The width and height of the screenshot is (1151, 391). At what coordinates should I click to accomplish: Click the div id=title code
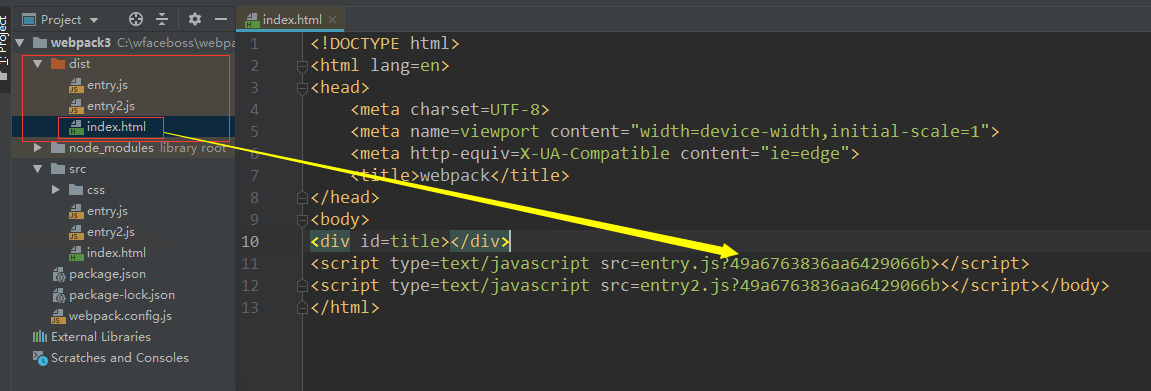410,241
